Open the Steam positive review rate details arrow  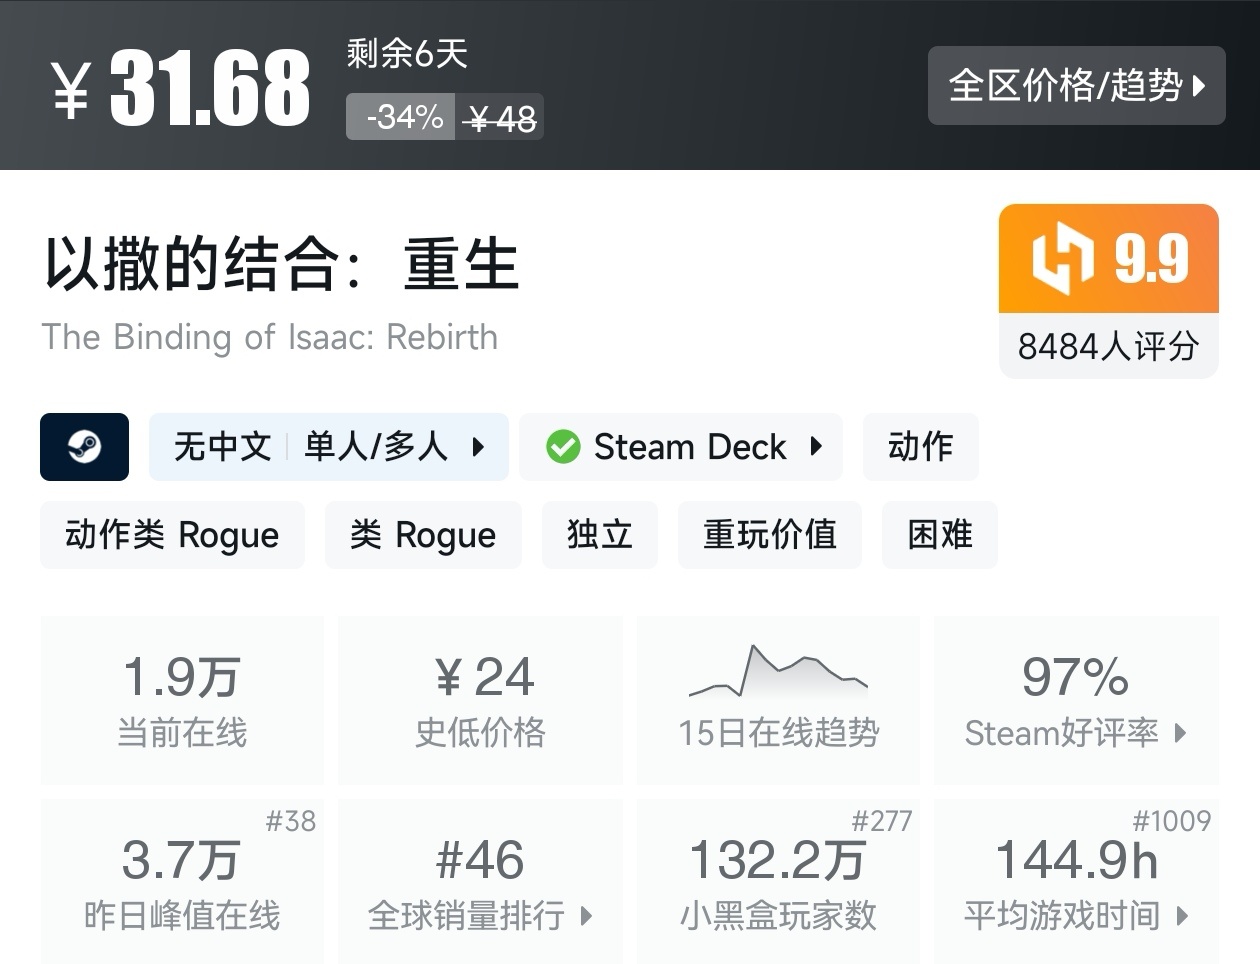(1181, 733)
